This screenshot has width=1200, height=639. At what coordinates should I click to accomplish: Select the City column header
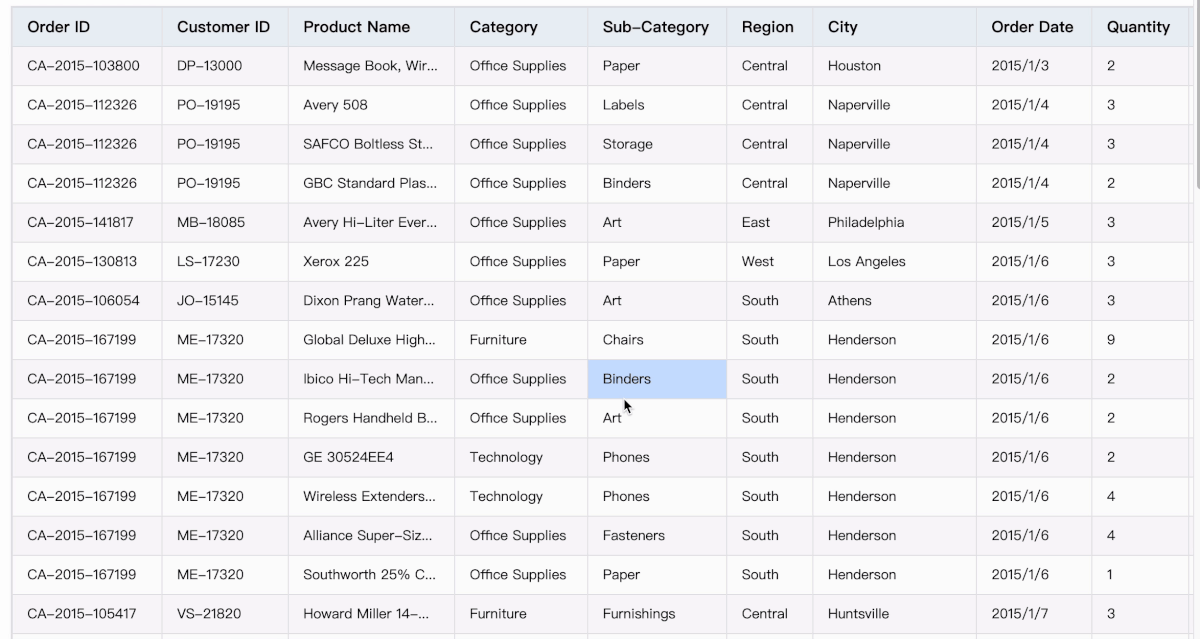(842, 27)
